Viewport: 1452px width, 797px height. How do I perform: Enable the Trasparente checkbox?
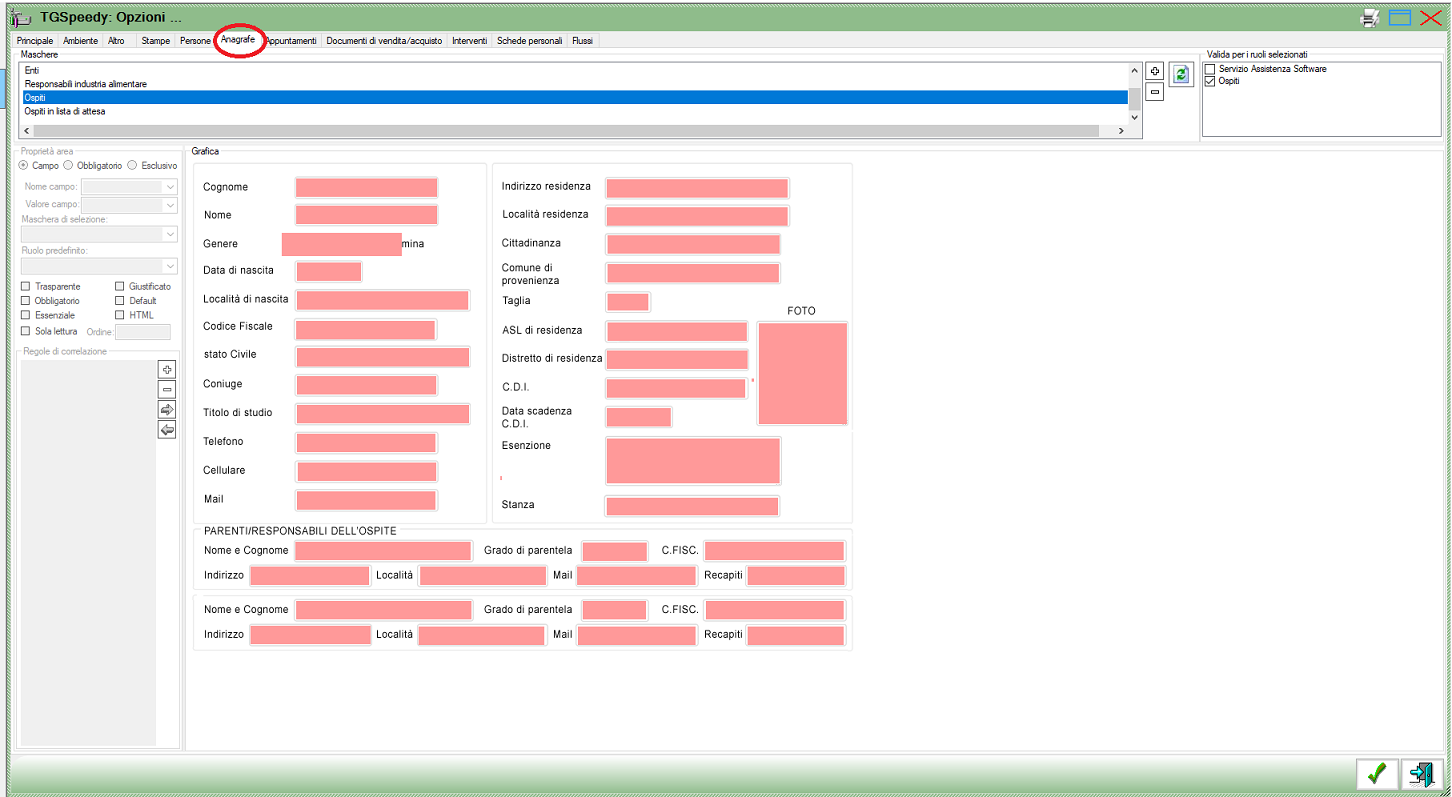point(26,287)
